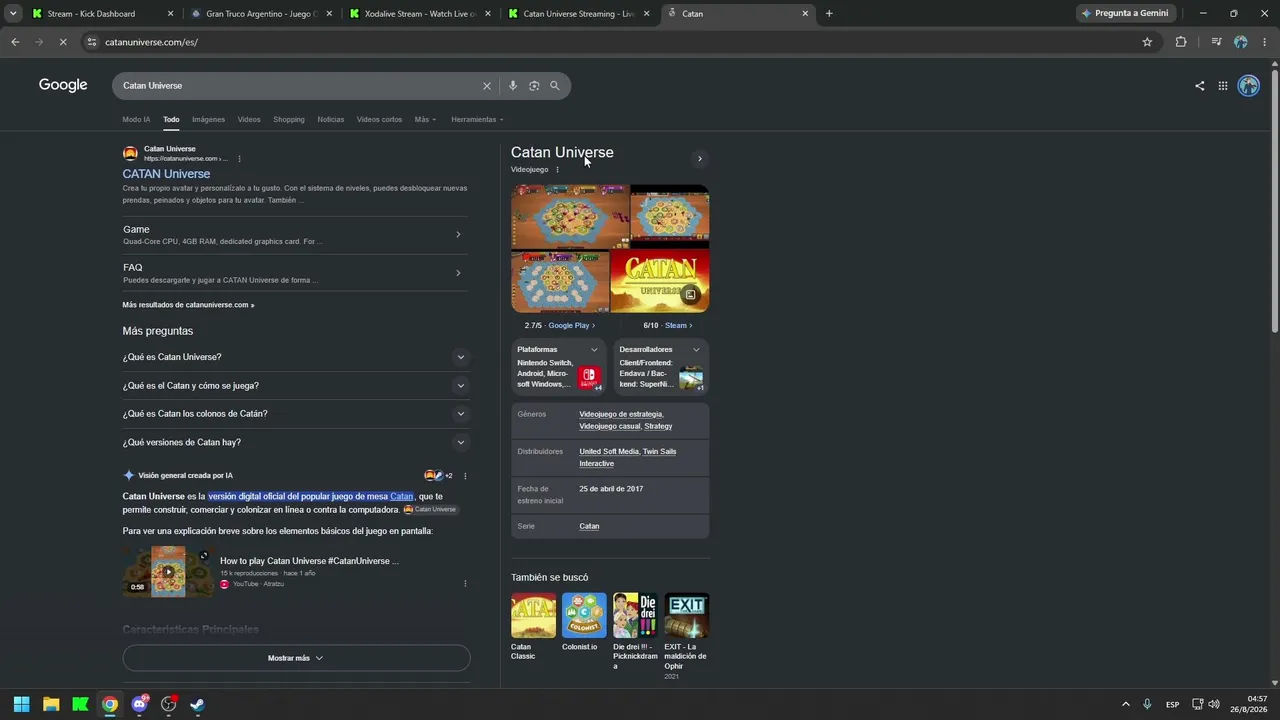Open Discord from the taskbar
Screen dimensions: 1280x720
click(x=139, y=704)
